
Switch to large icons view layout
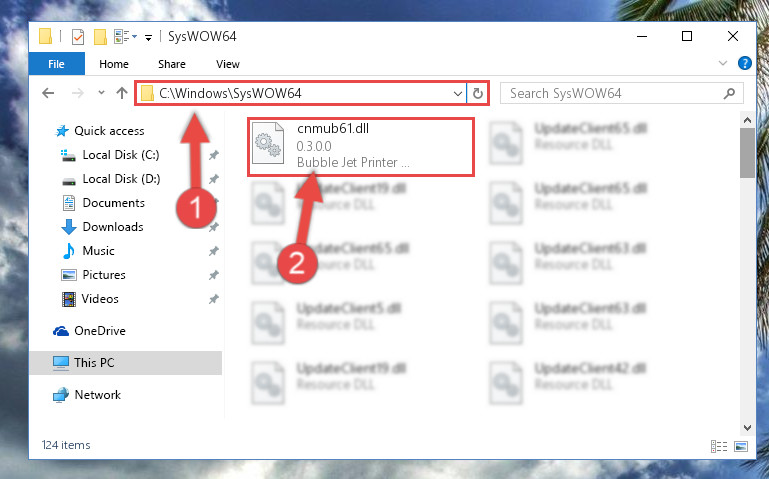tap(741, 446)
